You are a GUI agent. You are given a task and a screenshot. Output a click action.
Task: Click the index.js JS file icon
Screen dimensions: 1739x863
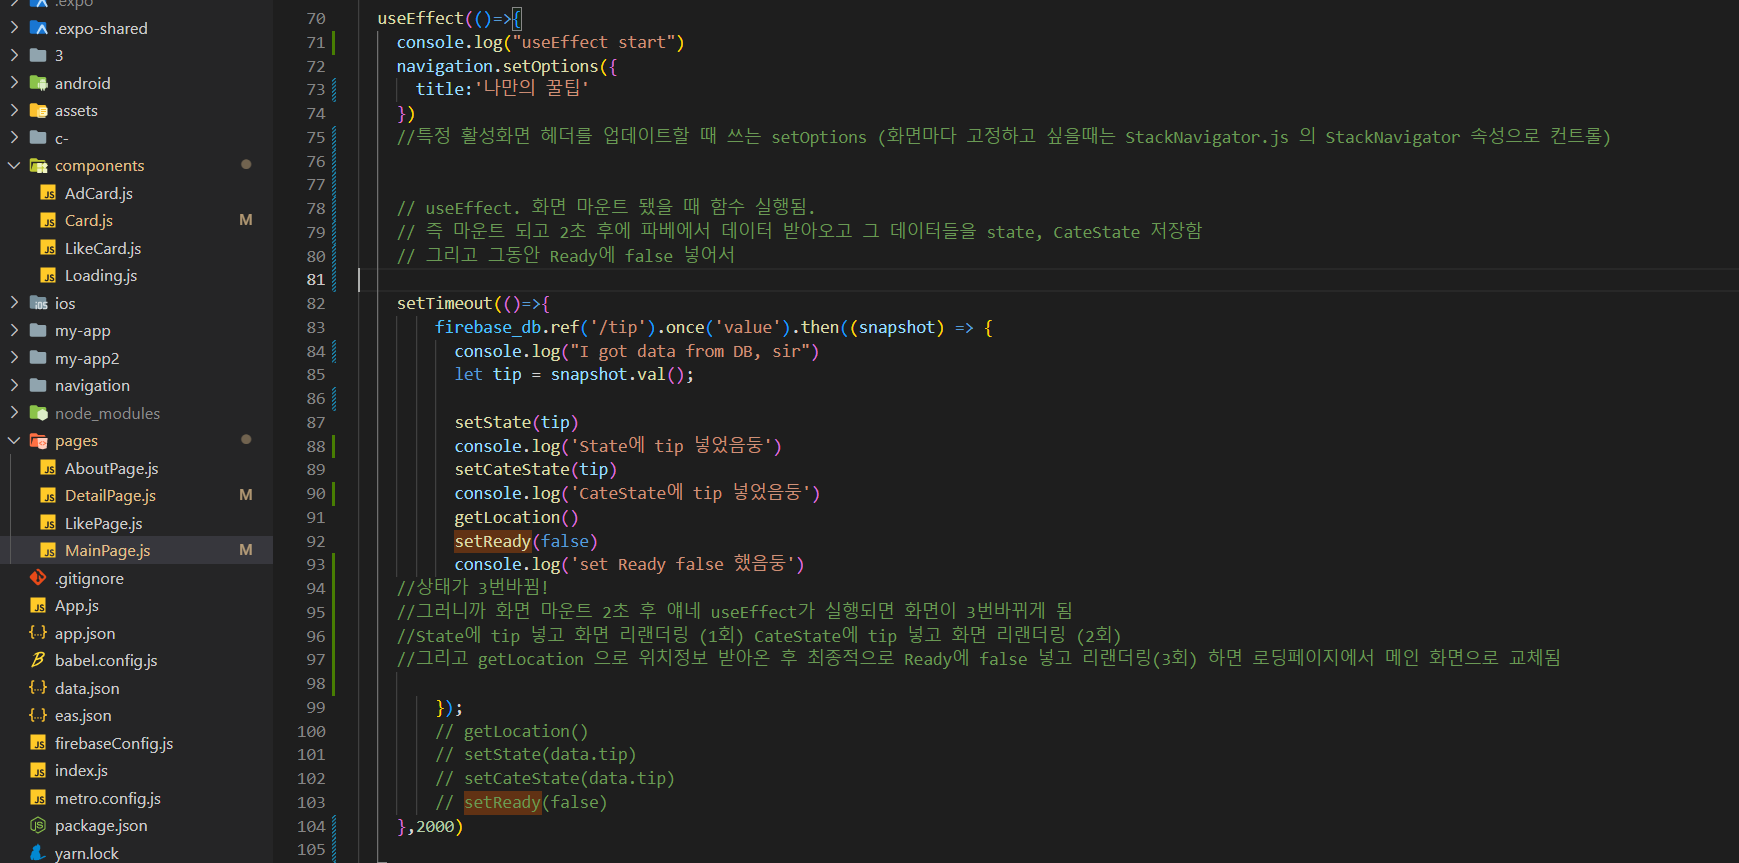pos(38,771)
